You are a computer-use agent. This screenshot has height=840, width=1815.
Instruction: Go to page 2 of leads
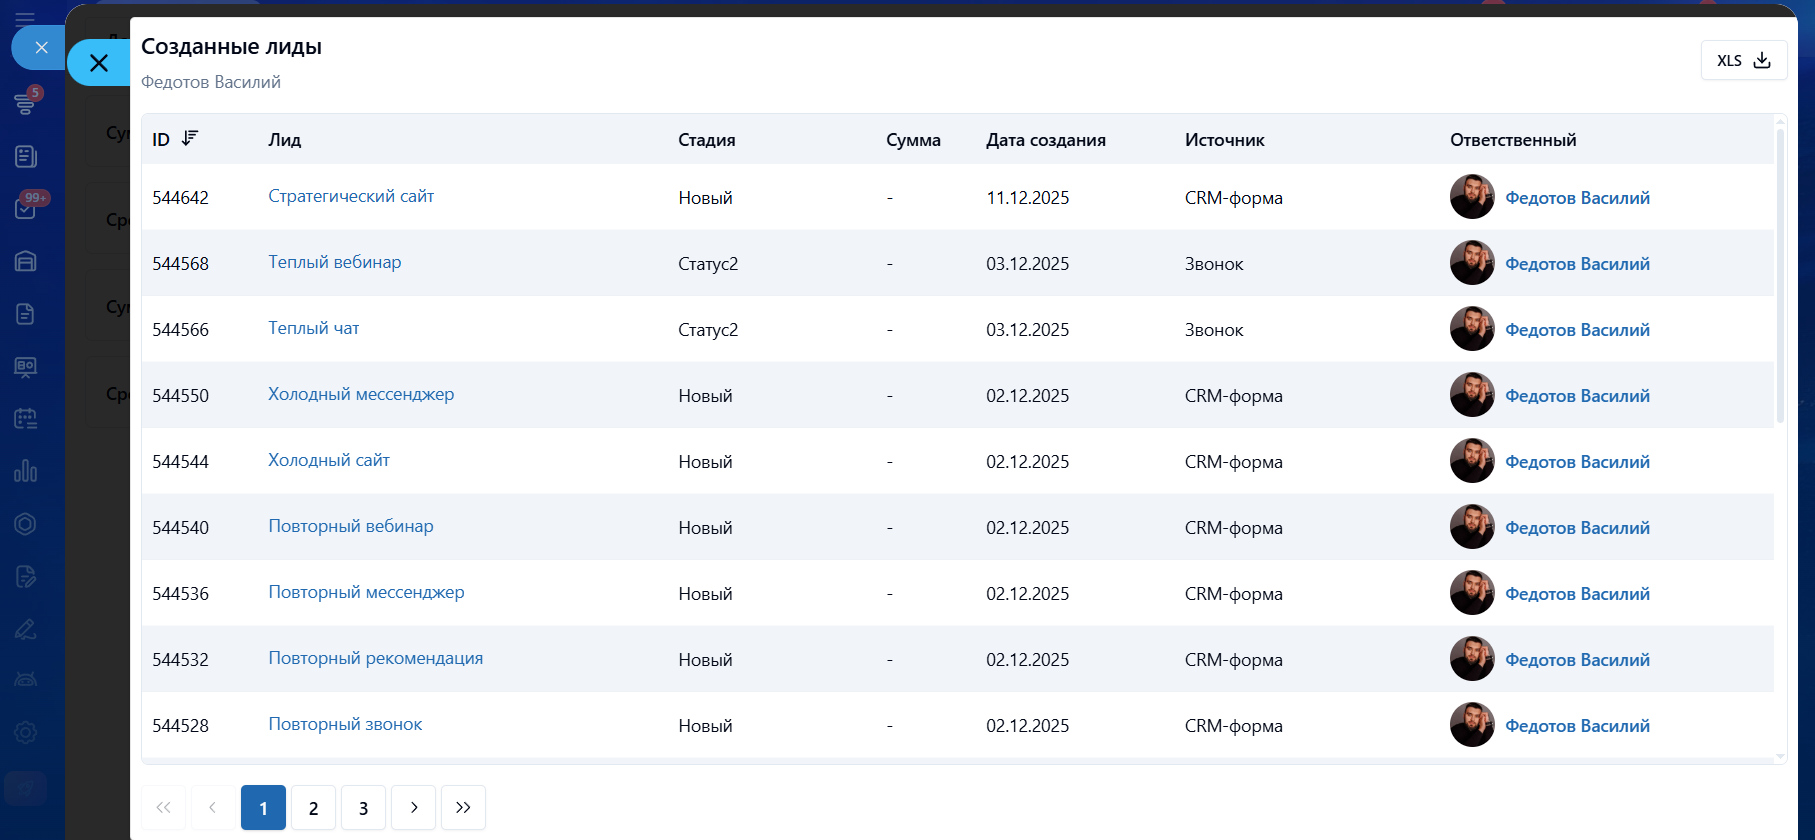pyautogui.click(x=313, y=808)
